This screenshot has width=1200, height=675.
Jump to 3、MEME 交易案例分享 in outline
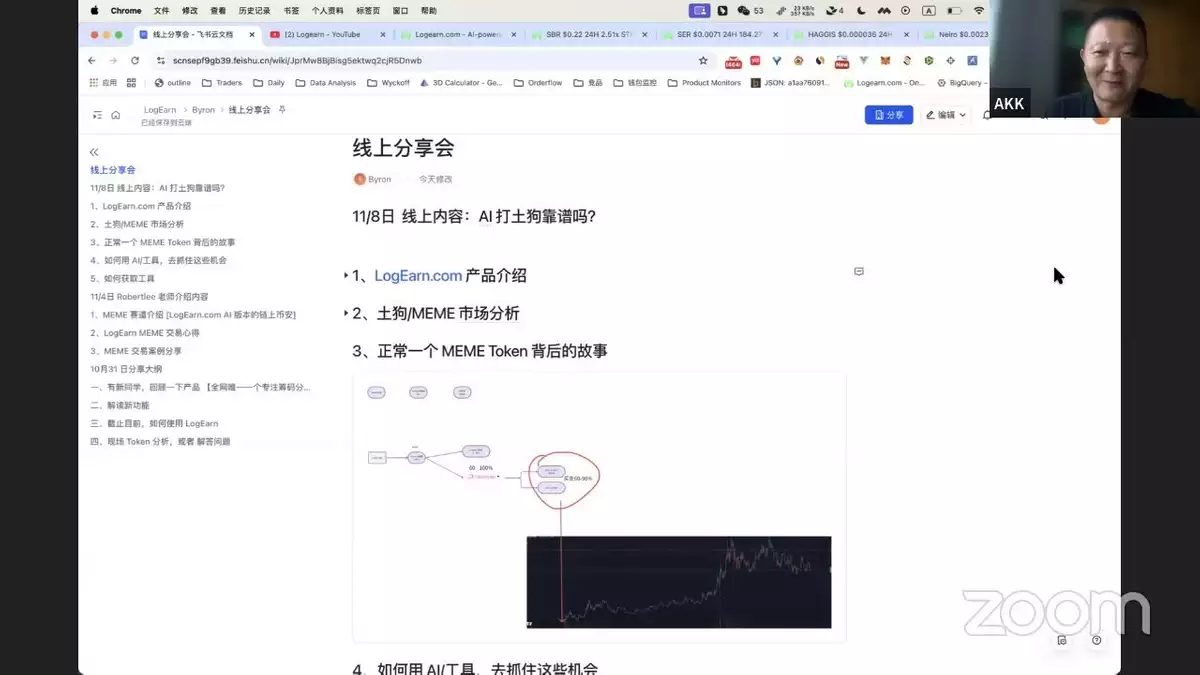coord(136,351)
